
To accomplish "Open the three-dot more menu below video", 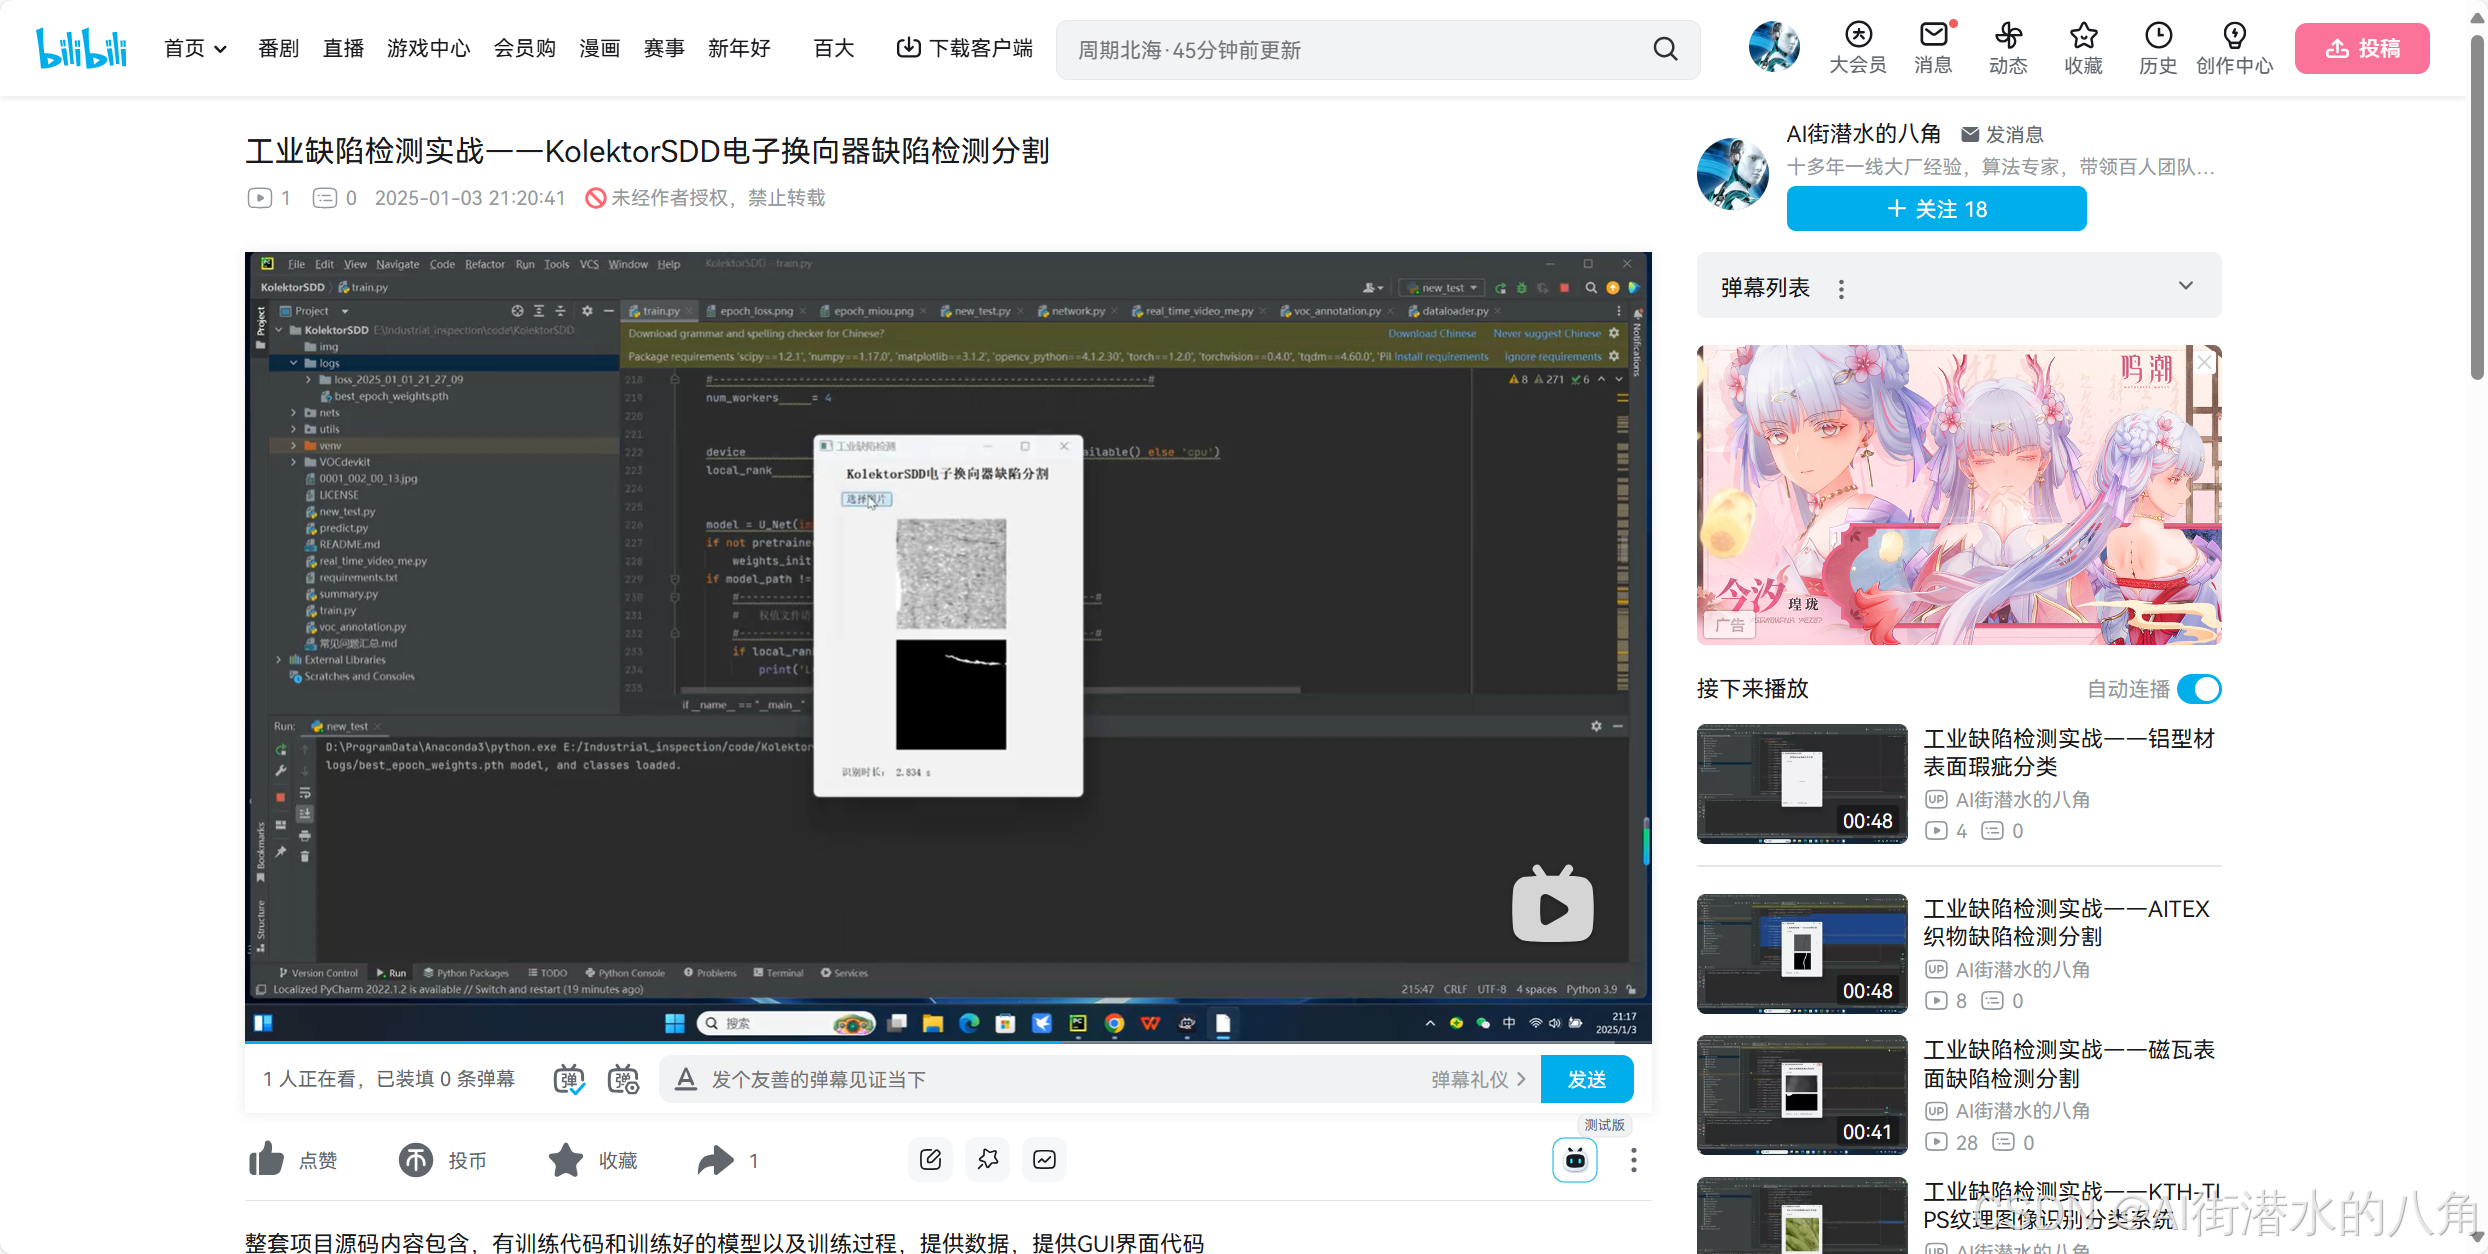I will [x=1633, y=1160].
